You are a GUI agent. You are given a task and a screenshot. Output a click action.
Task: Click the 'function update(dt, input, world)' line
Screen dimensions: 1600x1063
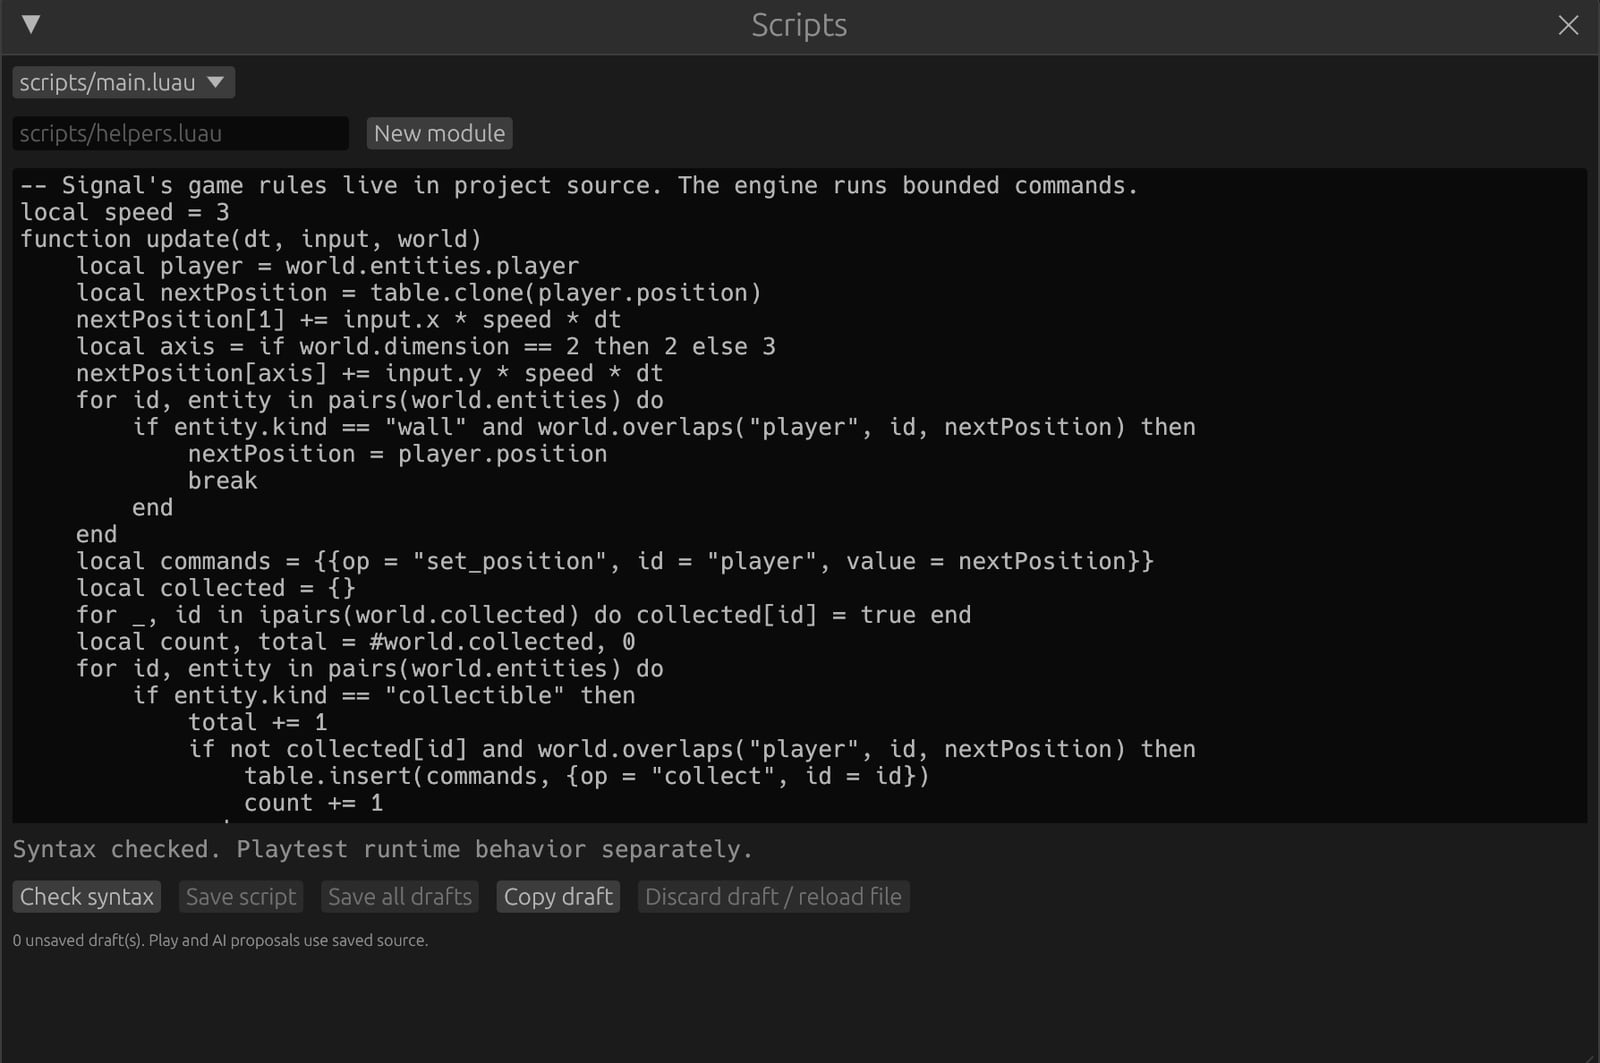point(251,239)
